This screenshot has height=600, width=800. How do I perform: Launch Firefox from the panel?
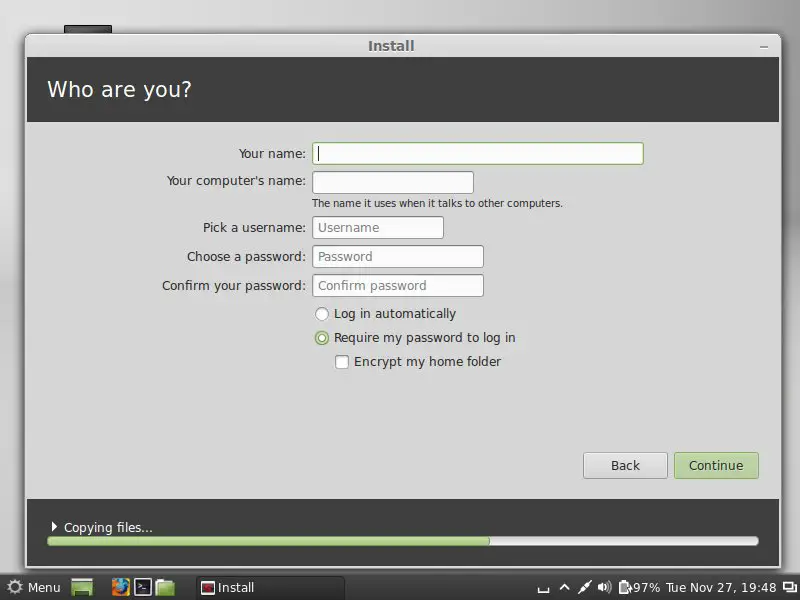click(121, 587)
